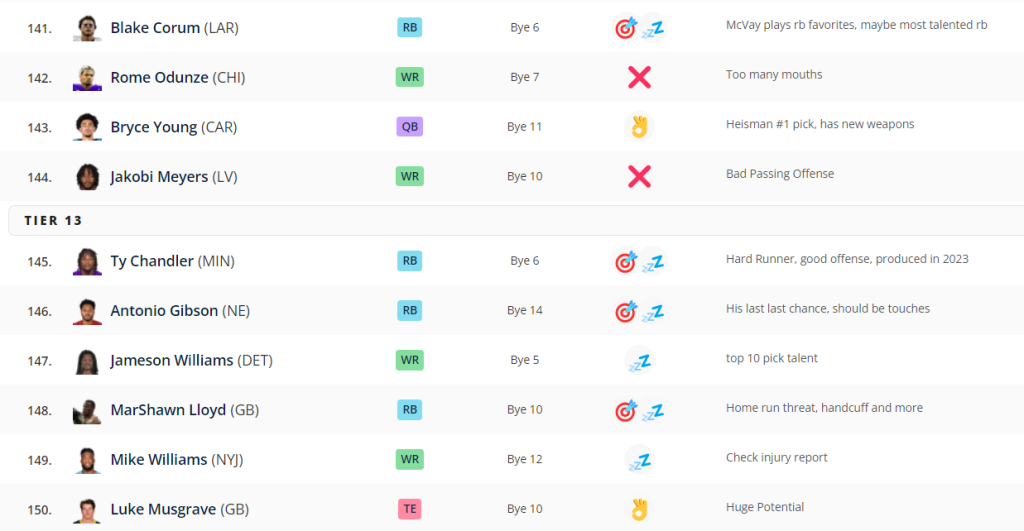
Task: Click Jakobi Meyers headshot thumbnail
Action: pyautogui.click(x=88, y=177)
